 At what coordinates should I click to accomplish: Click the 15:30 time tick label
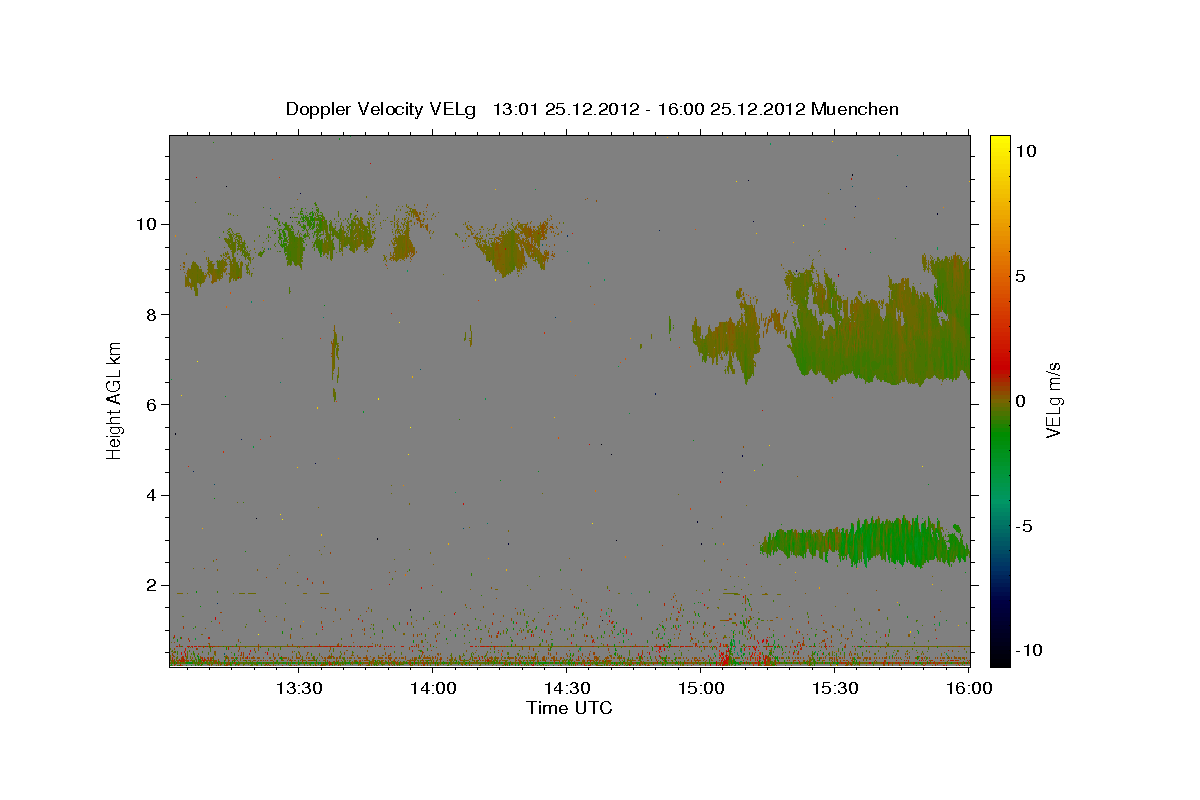point(835,688)
